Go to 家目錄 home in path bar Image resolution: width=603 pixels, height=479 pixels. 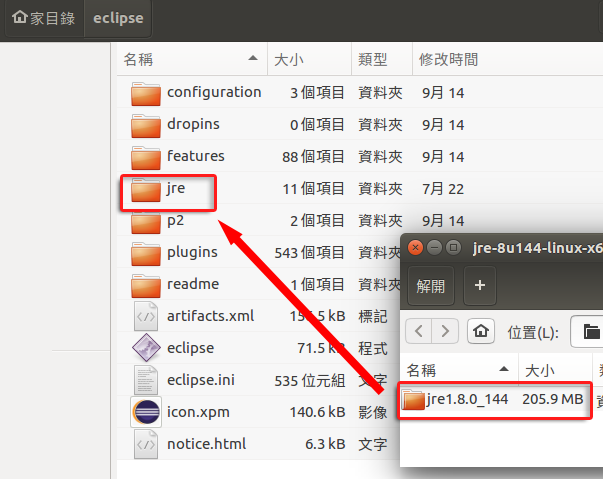tap(44, 18)
